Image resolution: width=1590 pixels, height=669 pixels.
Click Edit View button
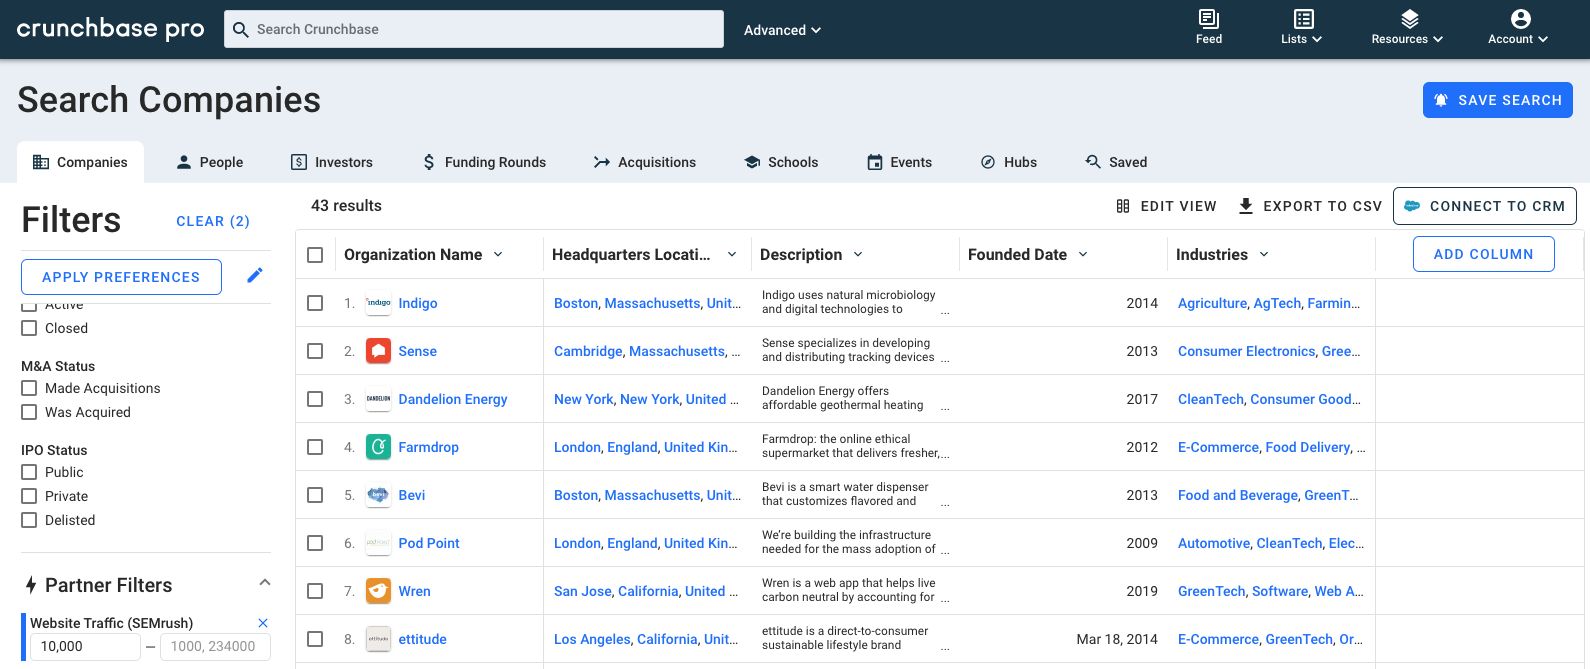coord(1166,206)
